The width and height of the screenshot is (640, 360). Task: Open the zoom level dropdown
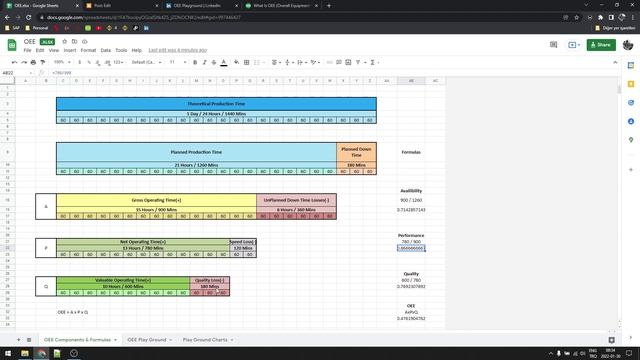coord(62,62)
